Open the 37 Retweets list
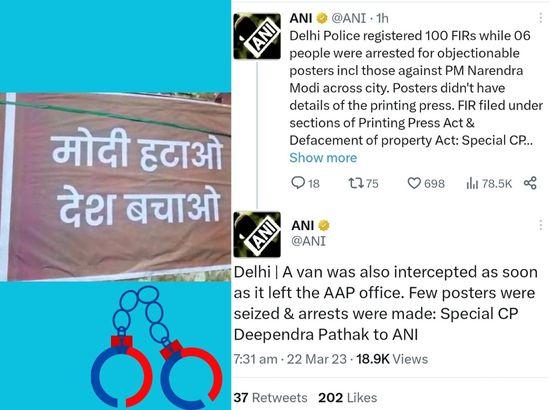The image size is (550, 410). (270, 398)
